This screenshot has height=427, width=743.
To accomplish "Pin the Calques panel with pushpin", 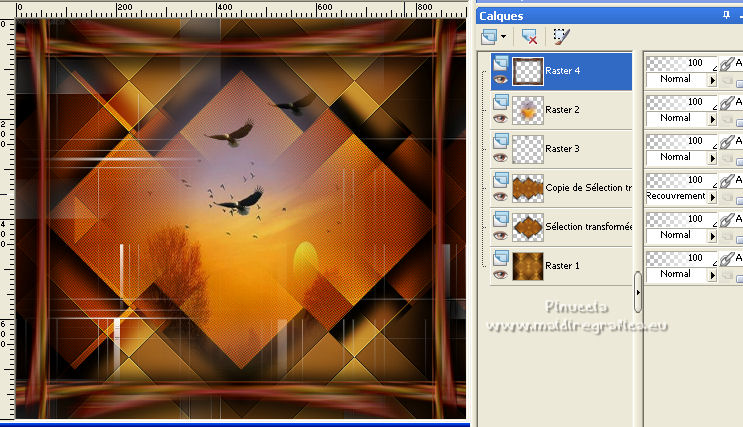I will point(726,16).
